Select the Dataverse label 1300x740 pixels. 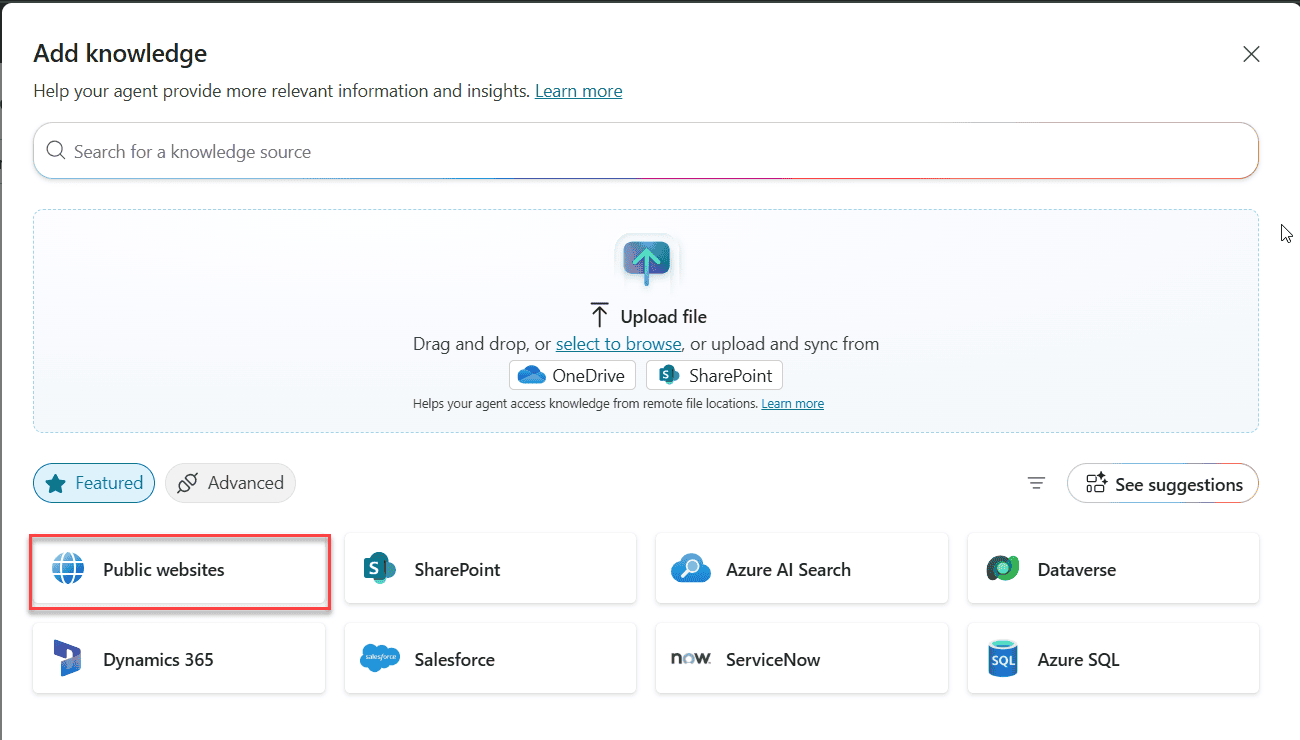[x=1077, y=569]
